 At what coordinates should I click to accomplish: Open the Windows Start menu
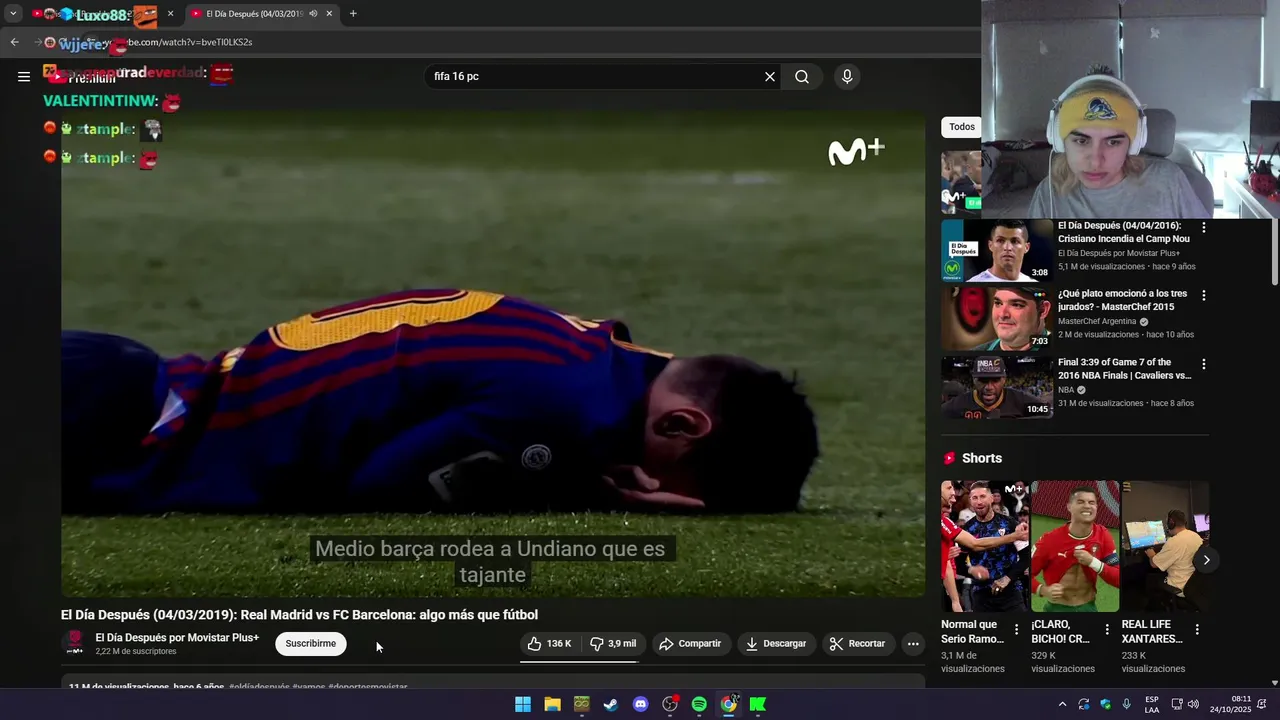[x=523, y=704]
